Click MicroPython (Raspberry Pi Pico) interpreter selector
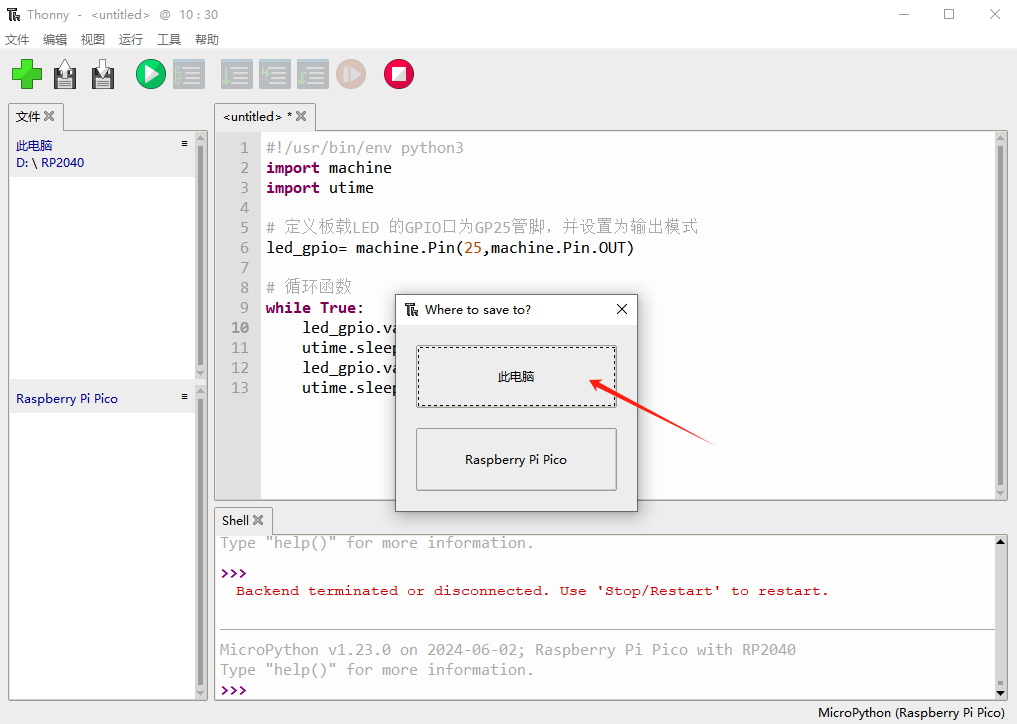Screen dimensions: 1017x724 coord(911,712)
